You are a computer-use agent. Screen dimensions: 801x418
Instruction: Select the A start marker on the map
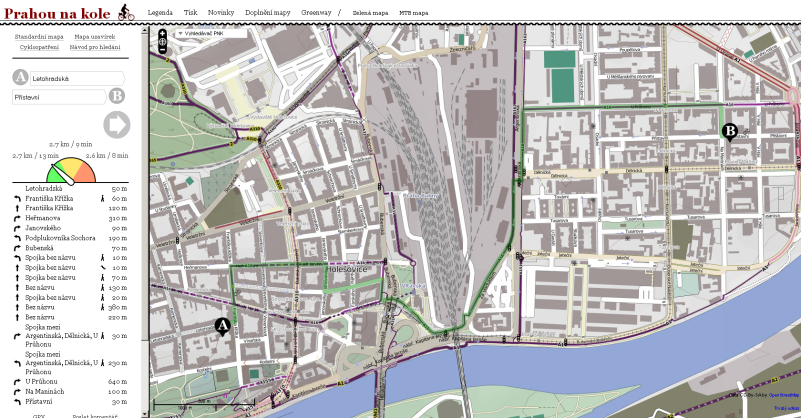click(x=222, y=326)
